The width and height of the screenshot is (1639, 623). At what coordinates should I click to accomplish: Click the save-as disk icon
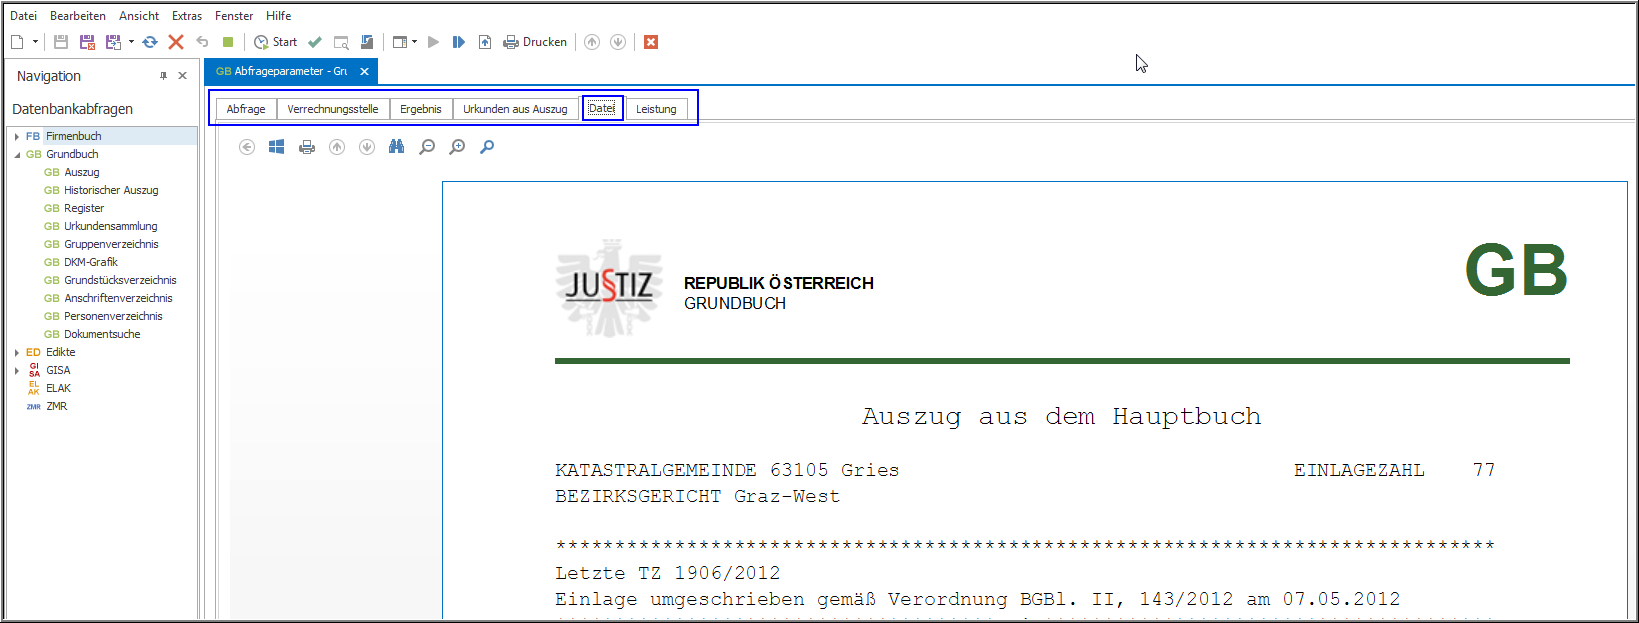[113, 42]
